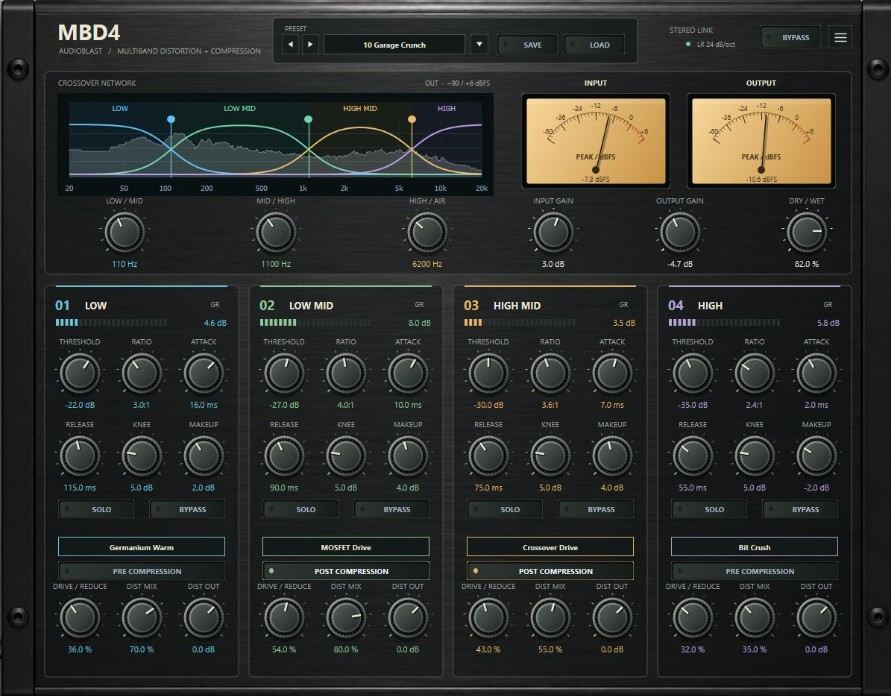Open the preset list dropdown arrow
This screenshot has height=696, width=891.
(479, 44)
